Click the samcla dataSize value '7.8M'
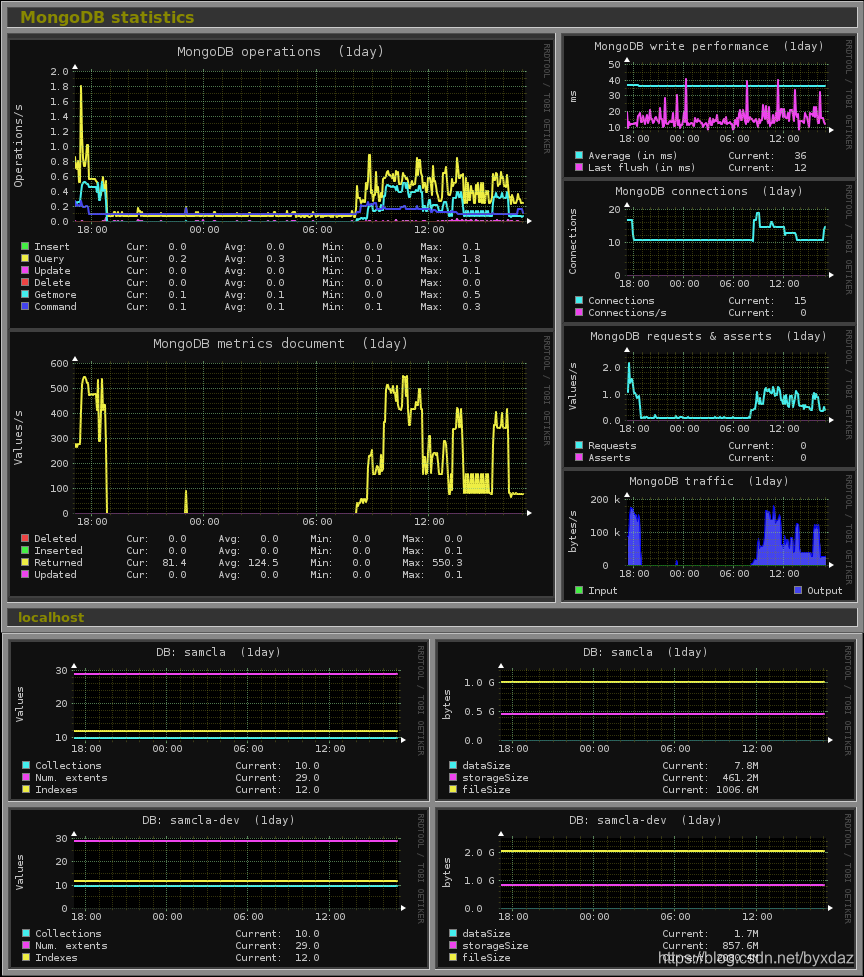Image resolution: width=864 pixels, height=977 pixels. (746, 766)
